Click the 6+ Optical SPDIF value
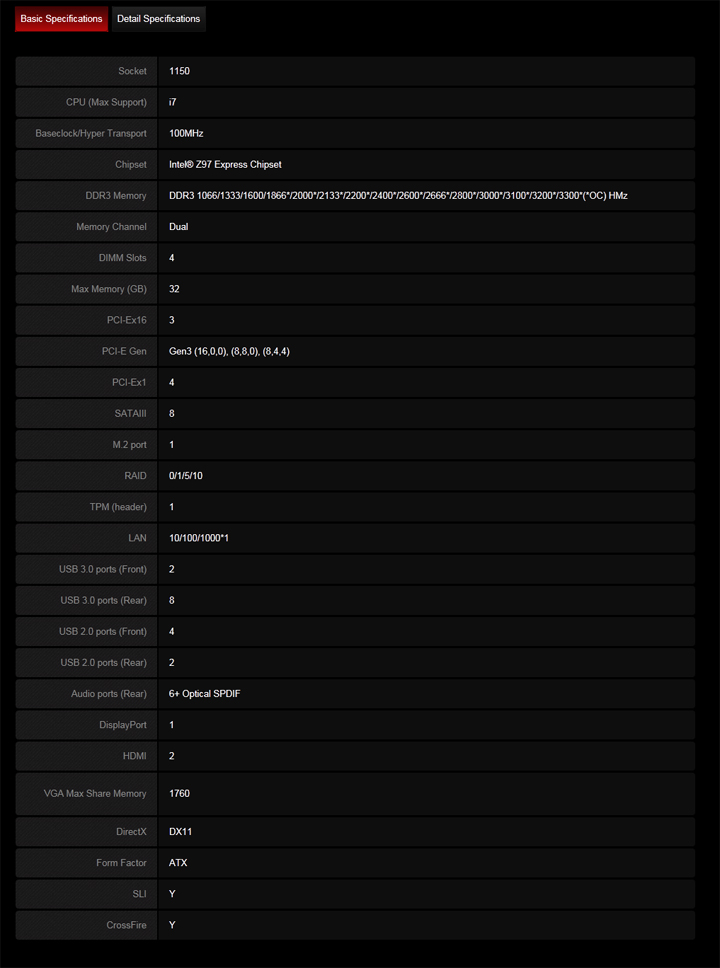 [204, 694]
